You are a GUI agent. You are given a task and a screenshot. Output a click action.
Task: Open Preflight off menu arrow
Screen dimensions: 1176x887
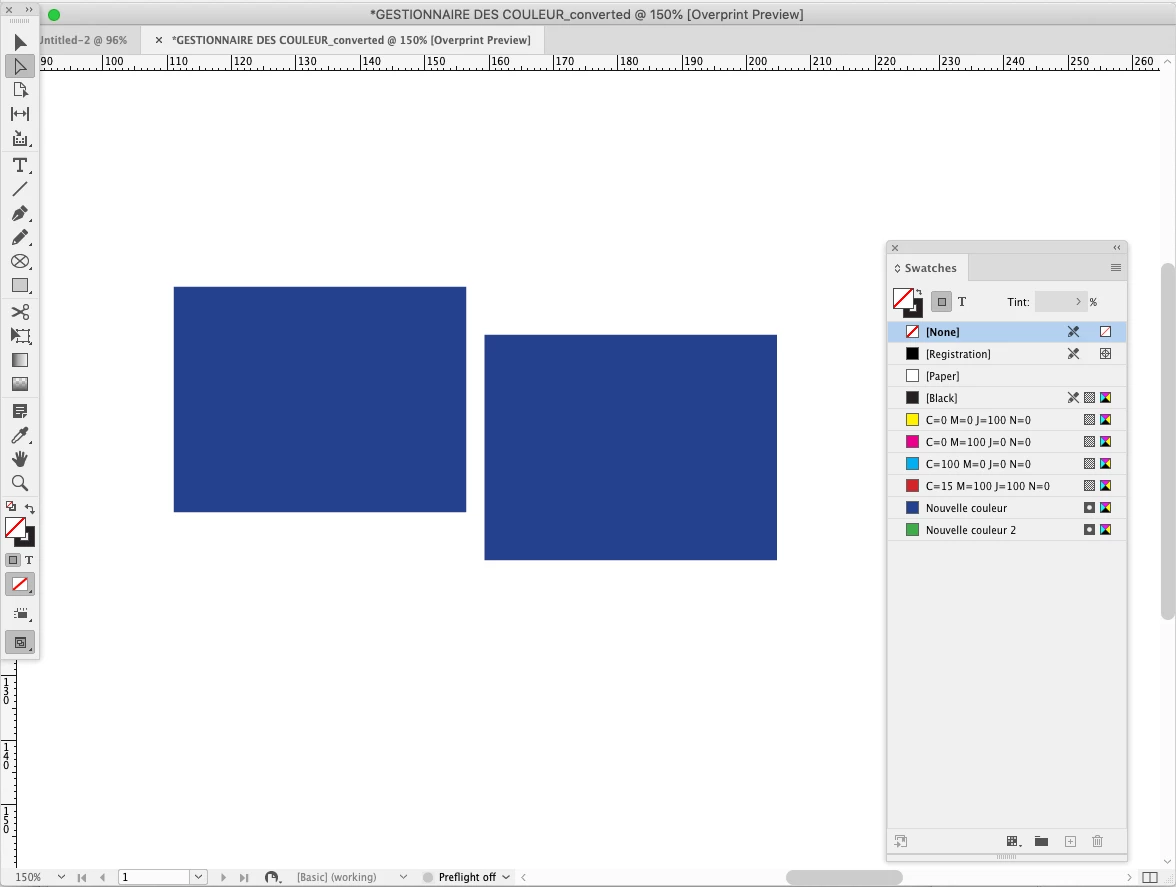click(506, 877)
